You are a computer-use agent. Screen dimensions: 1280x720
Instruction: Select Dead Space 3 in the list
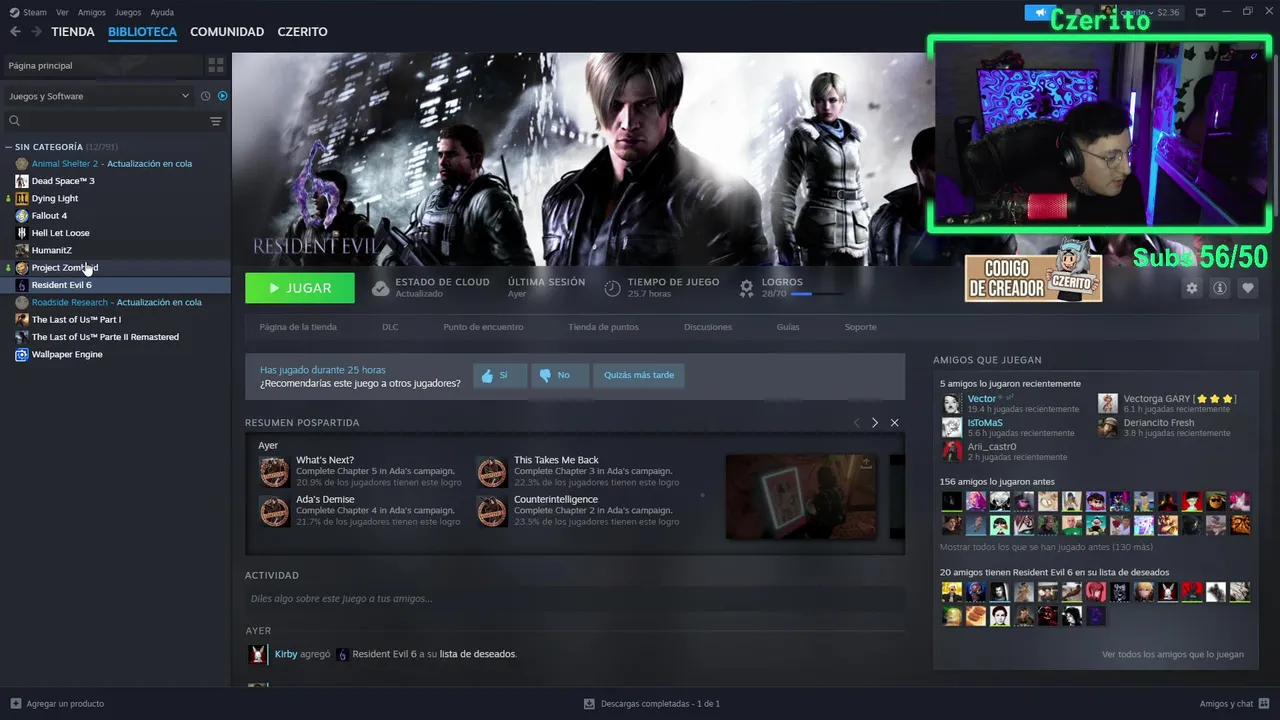[x=63, y=181]
